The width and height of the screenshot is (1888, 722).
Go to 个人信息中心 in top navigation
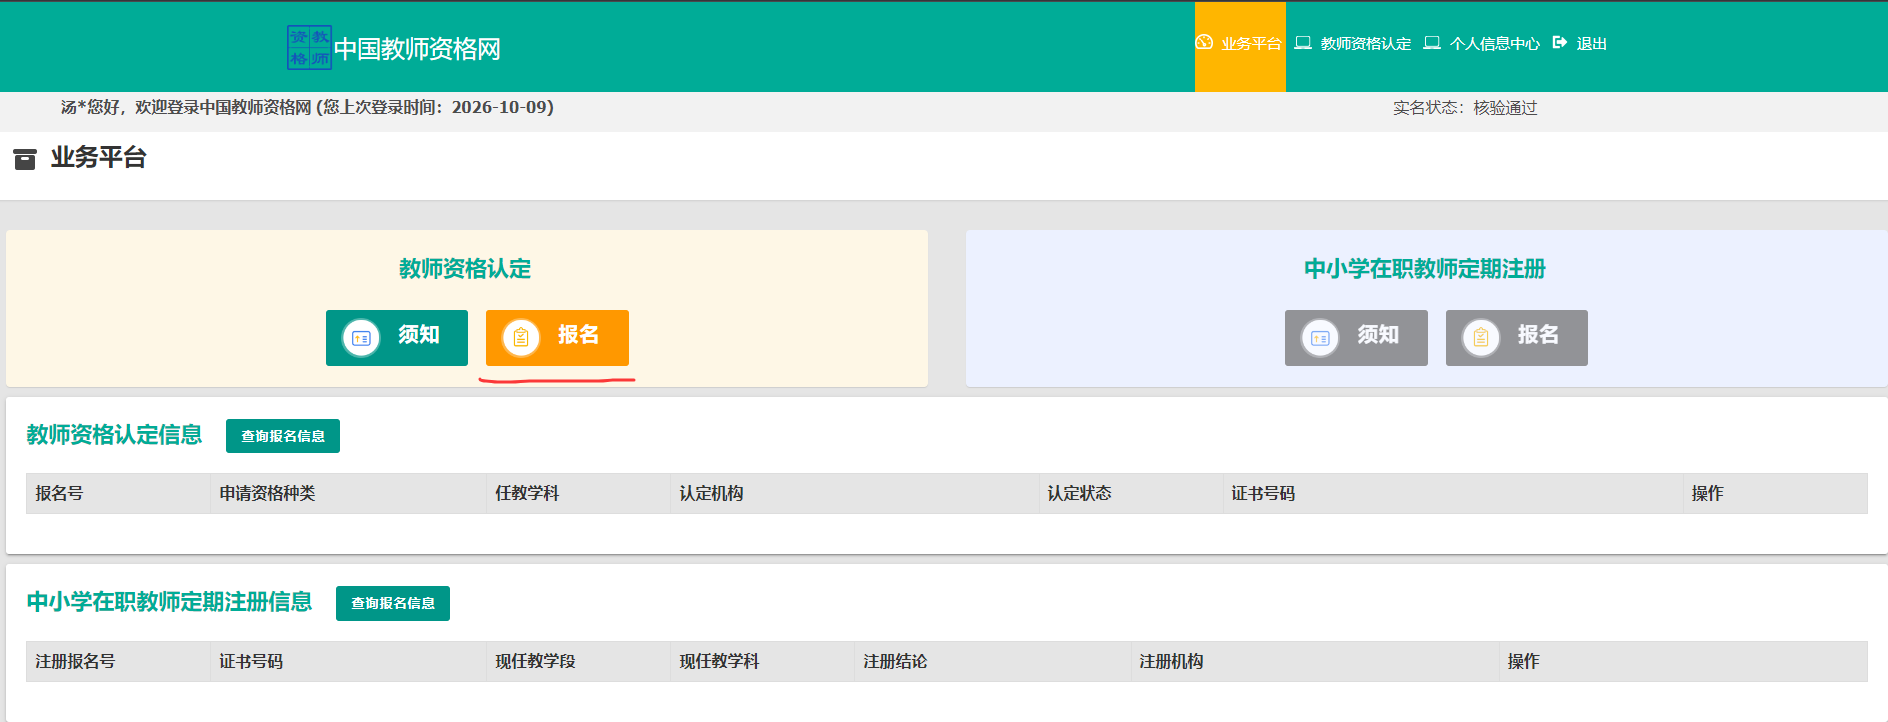point(1482,44)
